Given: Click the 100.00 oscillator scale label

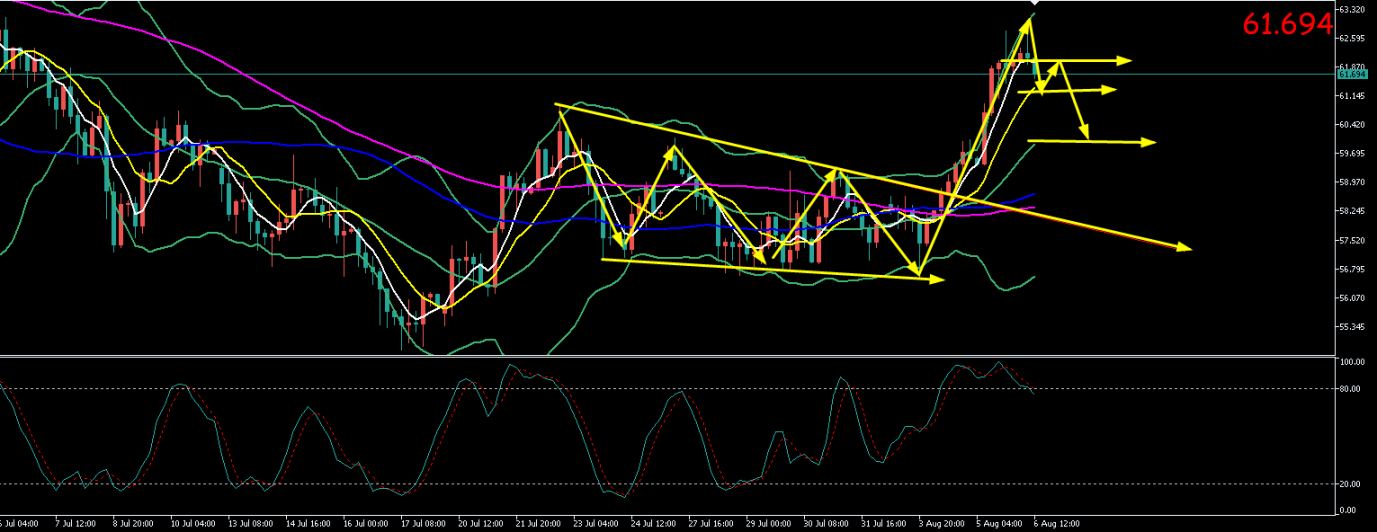Looking at the screenshot, I should (x=1352, y=362).
